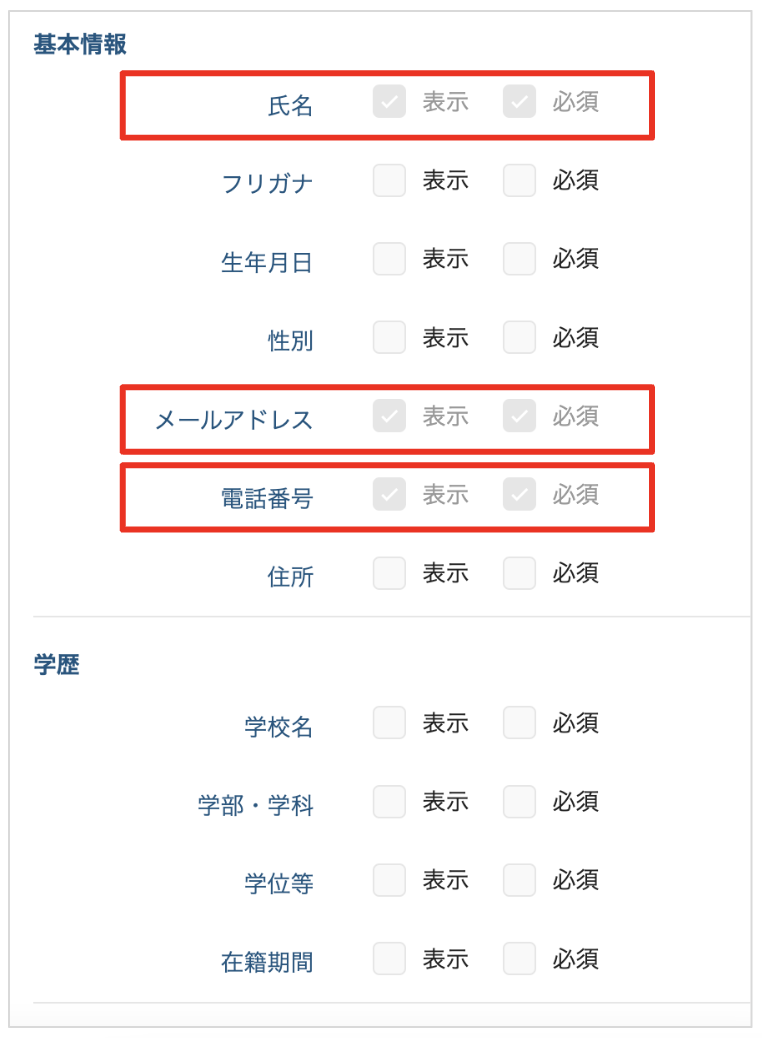Screen dimensions: 762x1038
Task: Enable 表示 checkbox for フリガナ
Action: [389, 181]
